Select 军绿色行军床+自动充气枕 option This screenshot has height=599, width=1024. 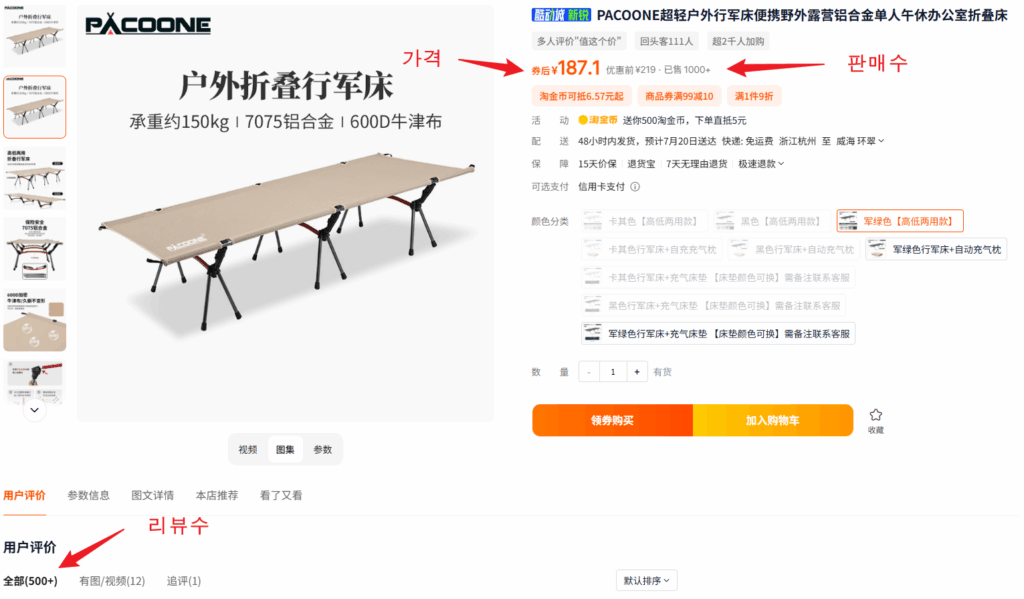[936, 249]
